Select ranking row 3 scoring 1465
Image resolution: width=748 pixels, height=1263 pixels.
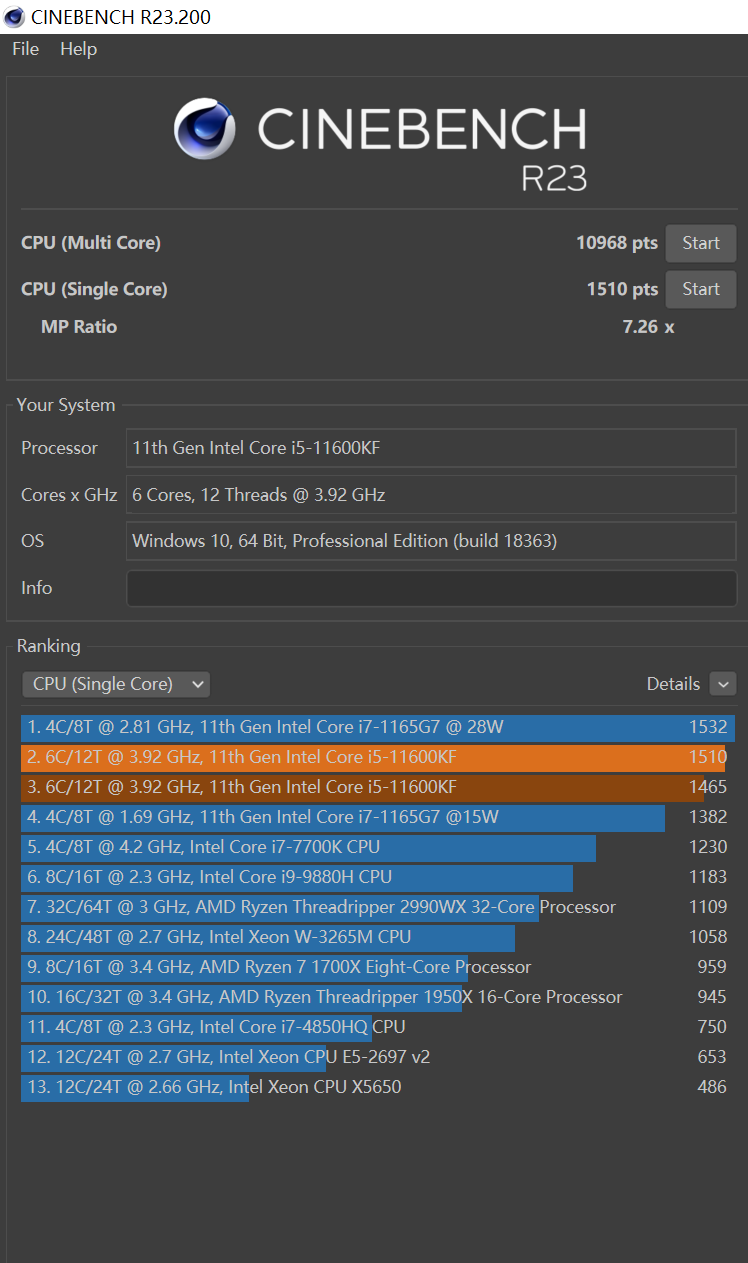tap(378, 787)
